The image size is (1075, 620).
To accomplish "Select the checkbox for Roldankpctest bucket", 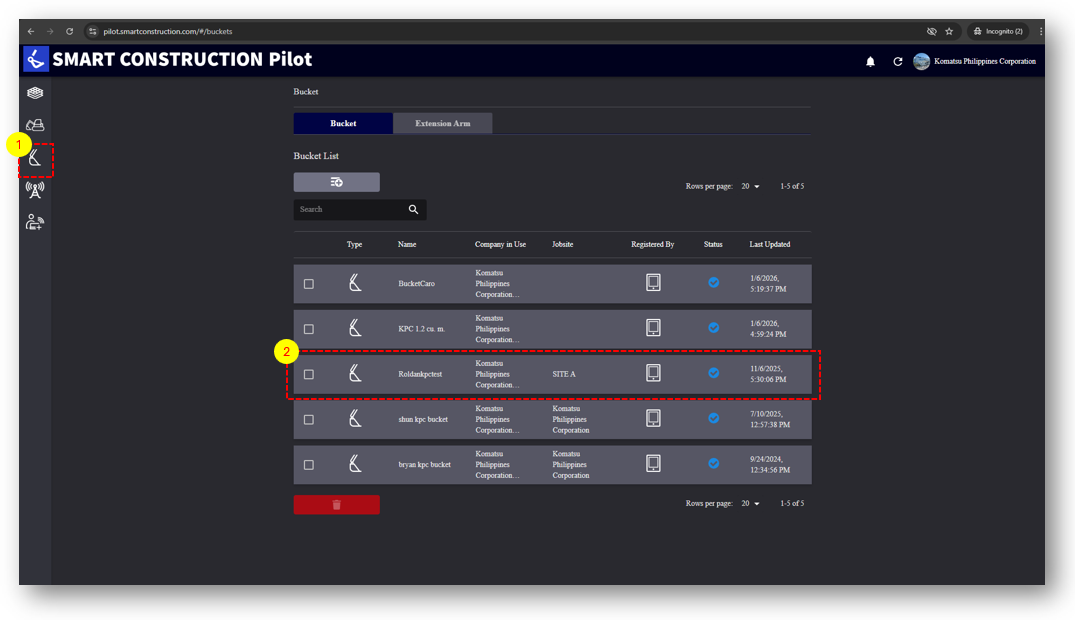I will click(x=309, y=374).
